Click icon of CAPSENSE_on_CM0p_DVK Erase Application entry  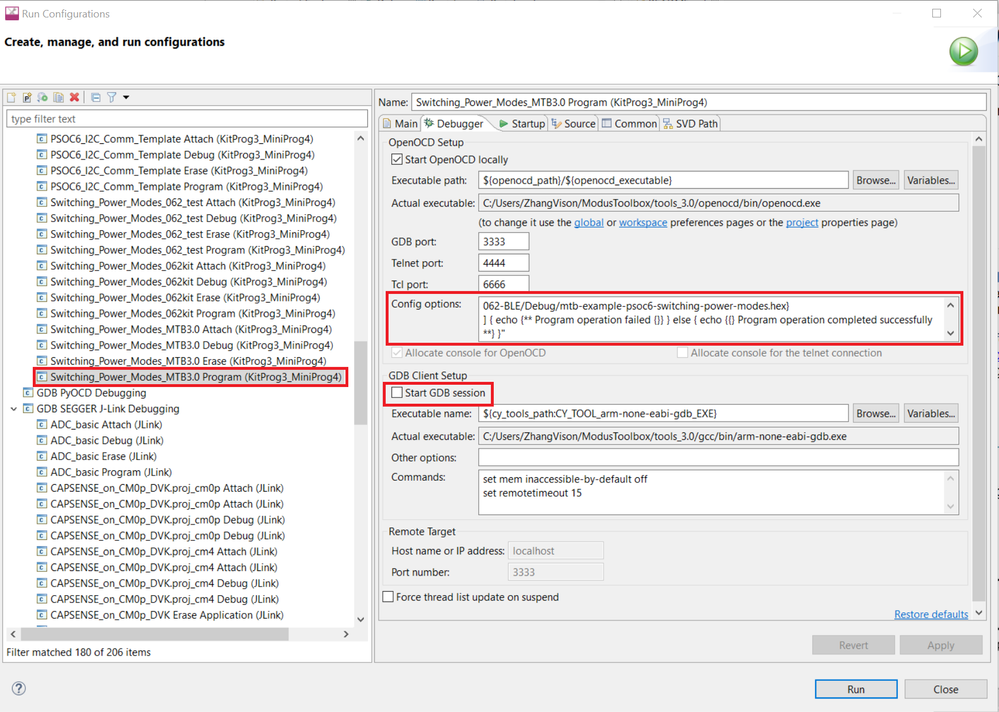pos(42,615)
